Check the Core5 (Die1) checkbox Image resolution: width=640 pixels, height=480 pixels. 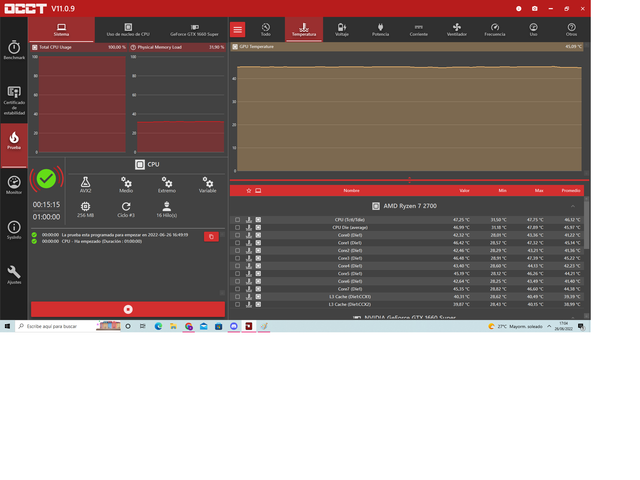click(238, 273)
